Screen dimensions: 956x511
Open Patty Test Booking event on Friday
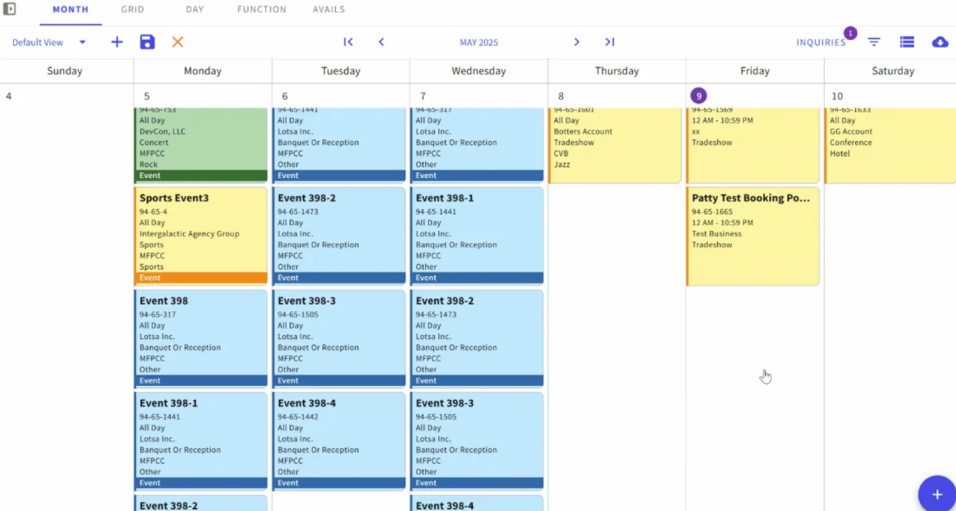[x=753, y=237]
